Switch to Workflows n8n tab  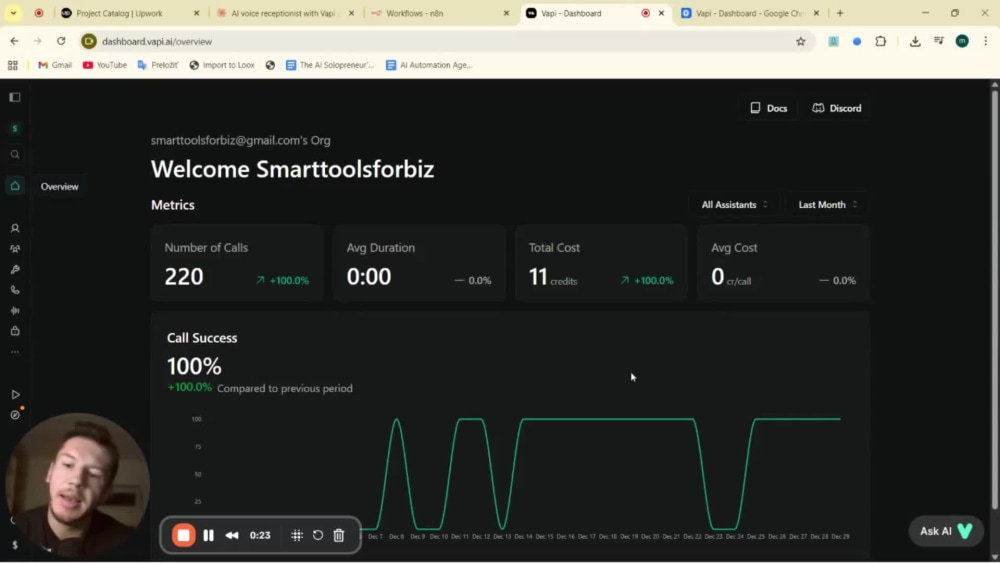[440, 13]
